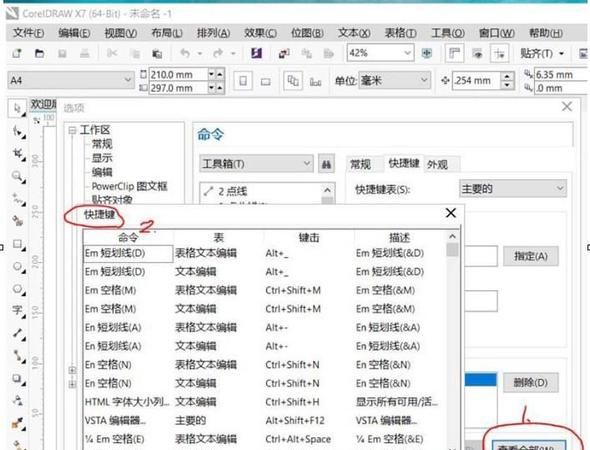Viewport: 590px width, 450px height.
Task: Select the Freehand curve tool
Action: tap(18, 199)
